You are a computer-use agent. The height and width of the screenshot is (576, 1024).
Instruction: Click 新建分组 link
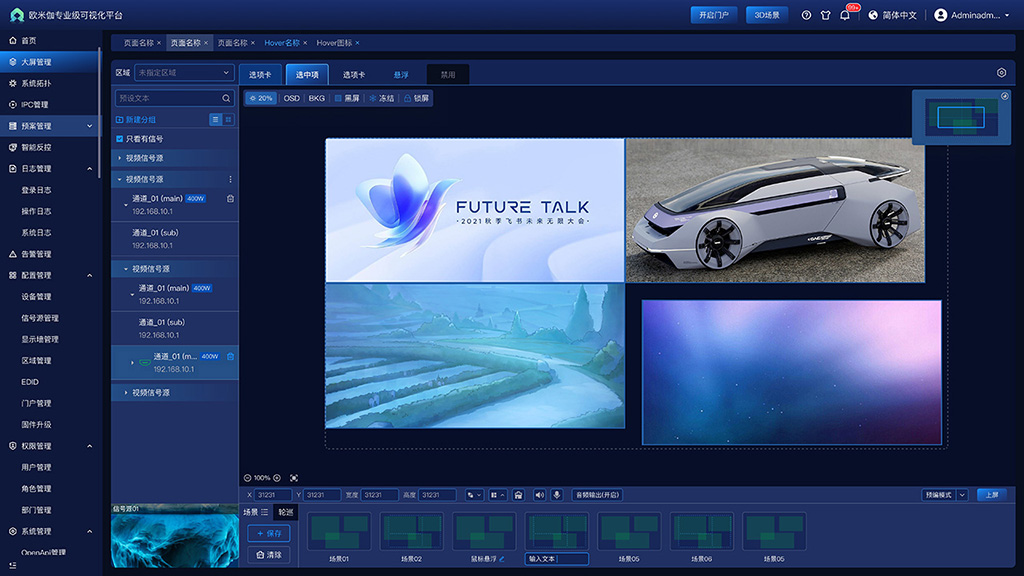pos(136,120)
